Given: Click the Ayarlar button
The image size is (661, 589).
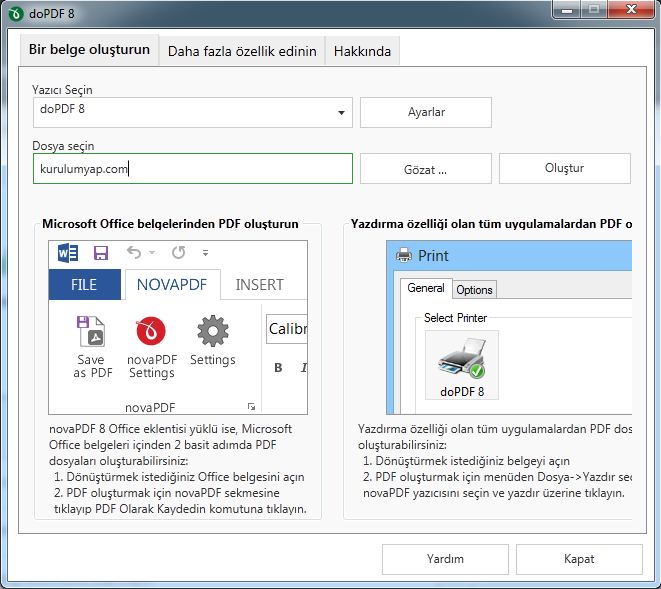Looking at the screenshot, I should click(426, 112).
